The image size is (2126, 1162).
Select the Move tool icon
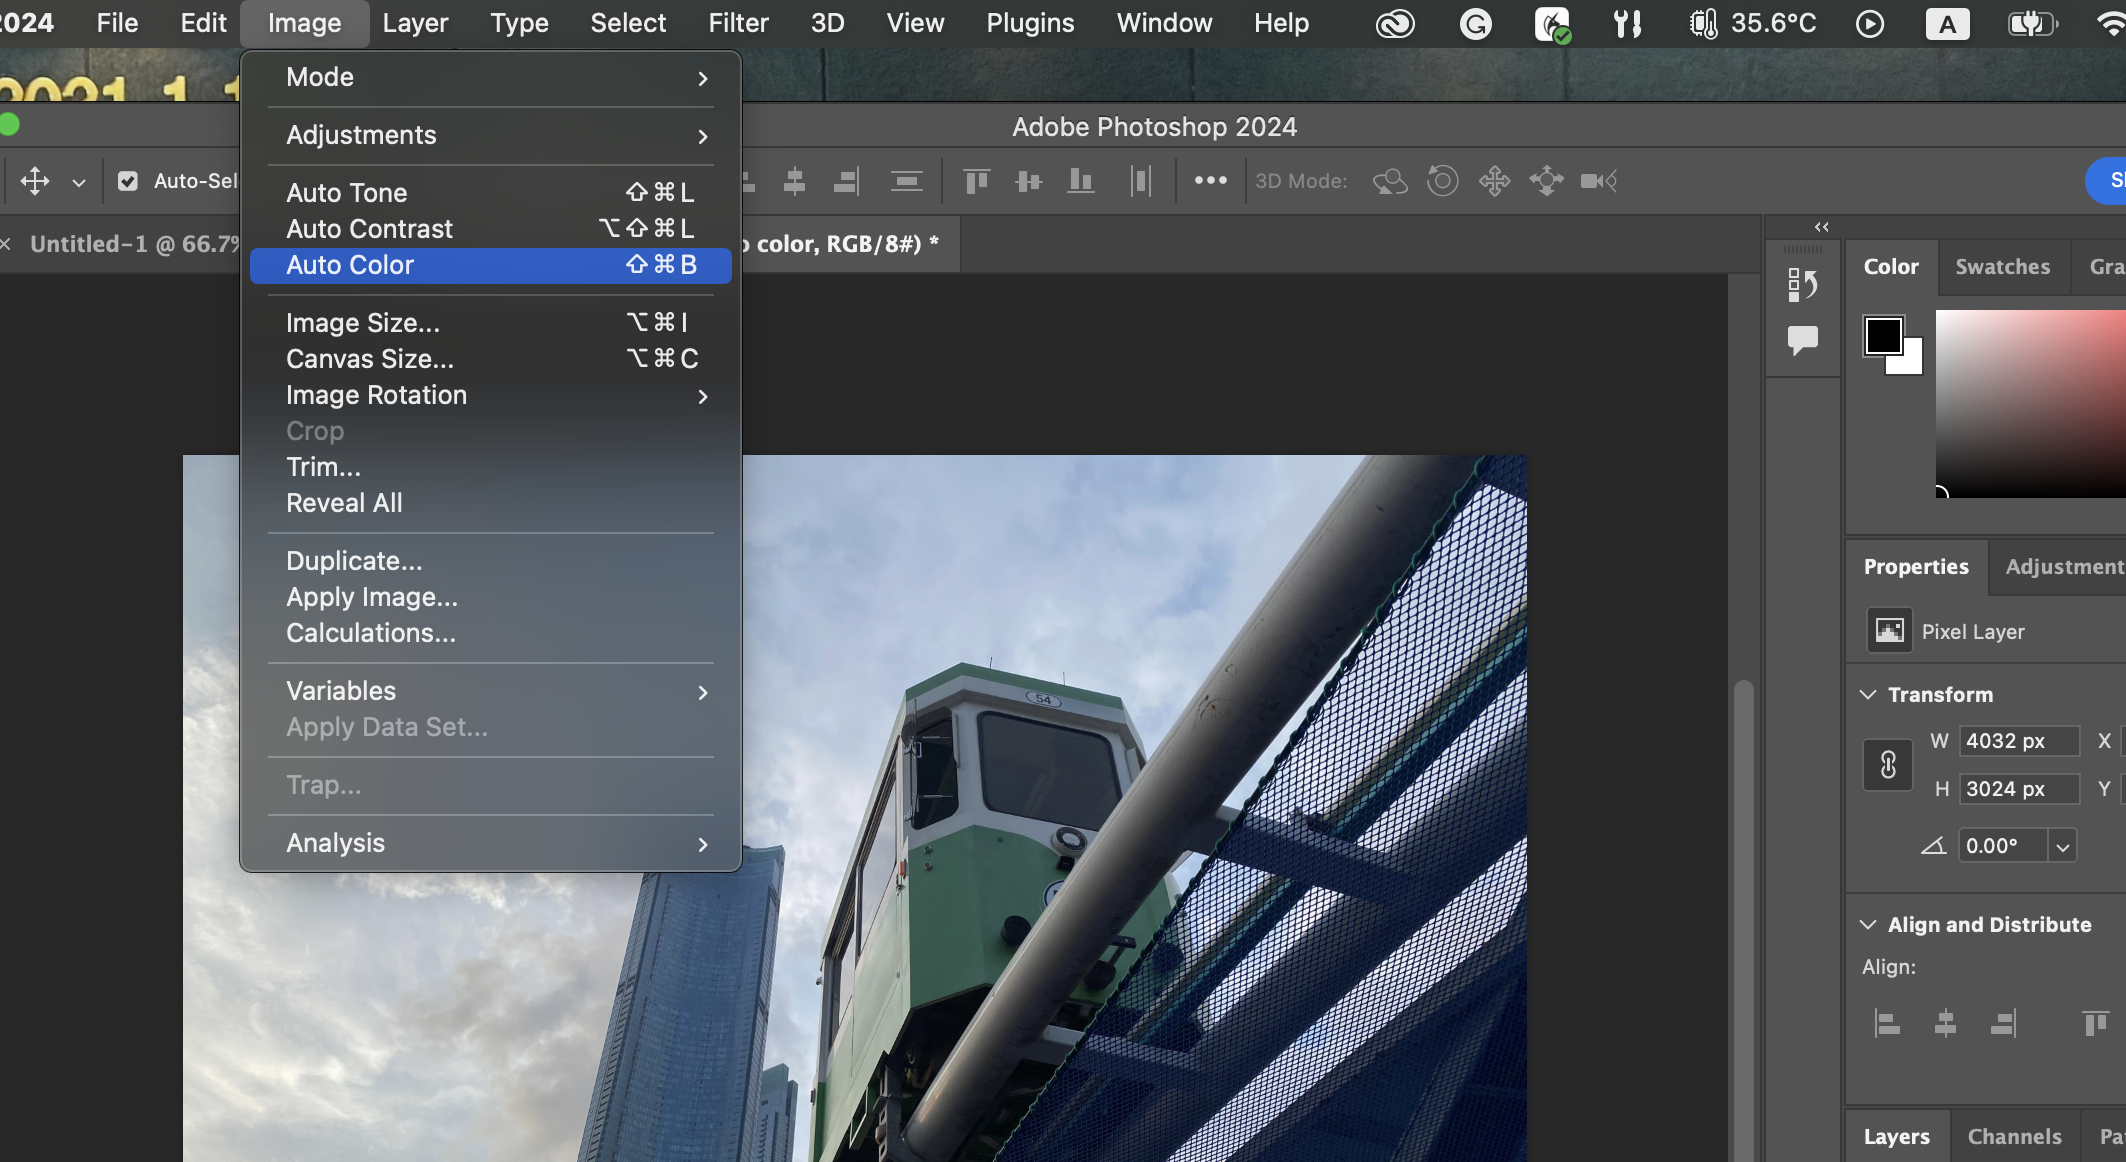pos(35,181)
